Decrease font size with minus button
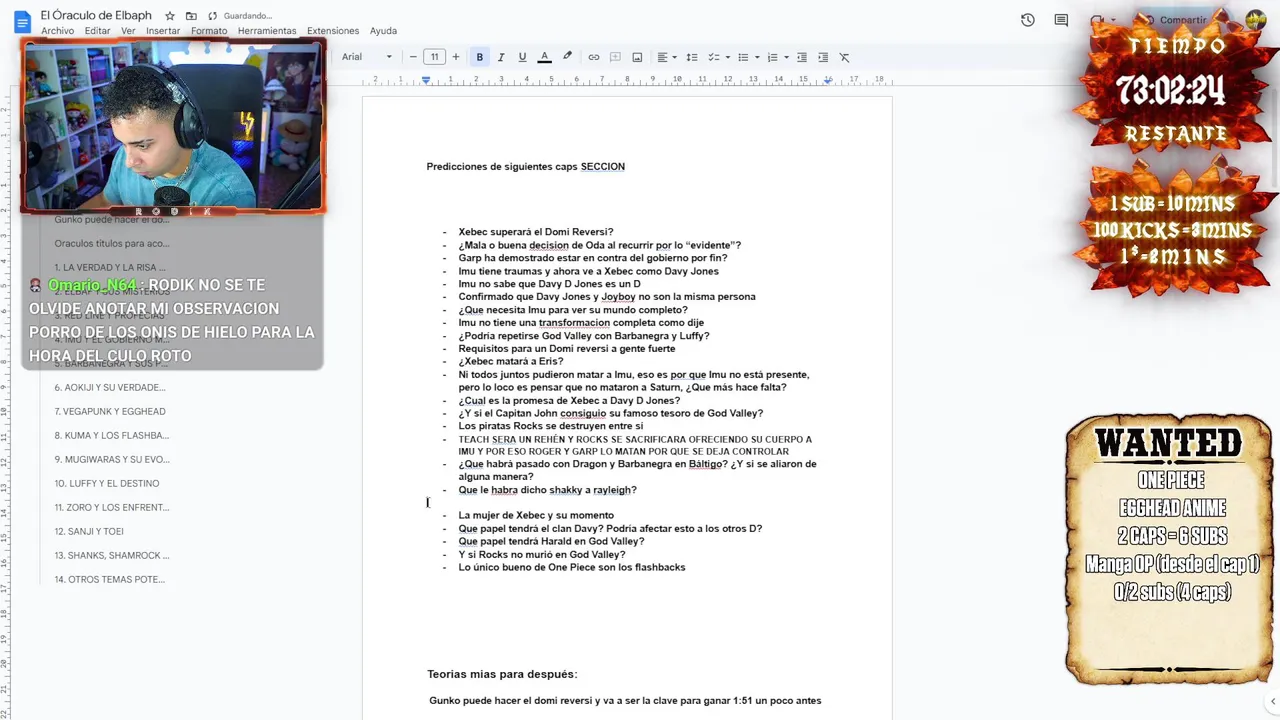The width and height of the screenshot is (1280, 720). 413,57
